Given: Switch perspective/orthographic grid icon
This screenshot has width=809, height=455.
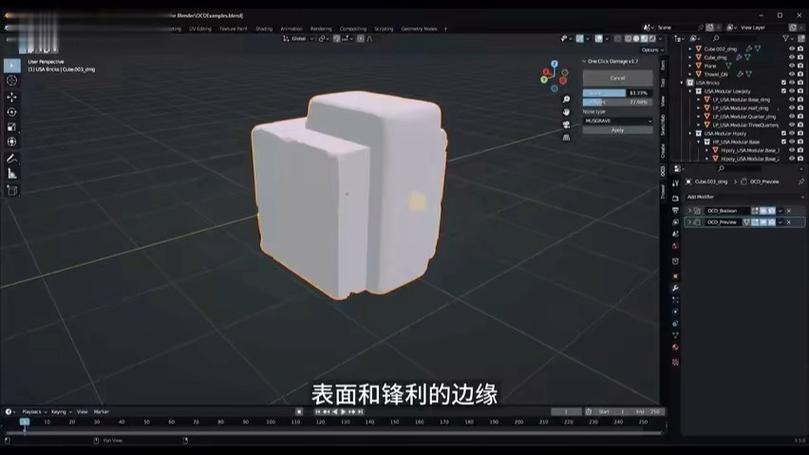Looking at the screenshot, I should [566, 138].
